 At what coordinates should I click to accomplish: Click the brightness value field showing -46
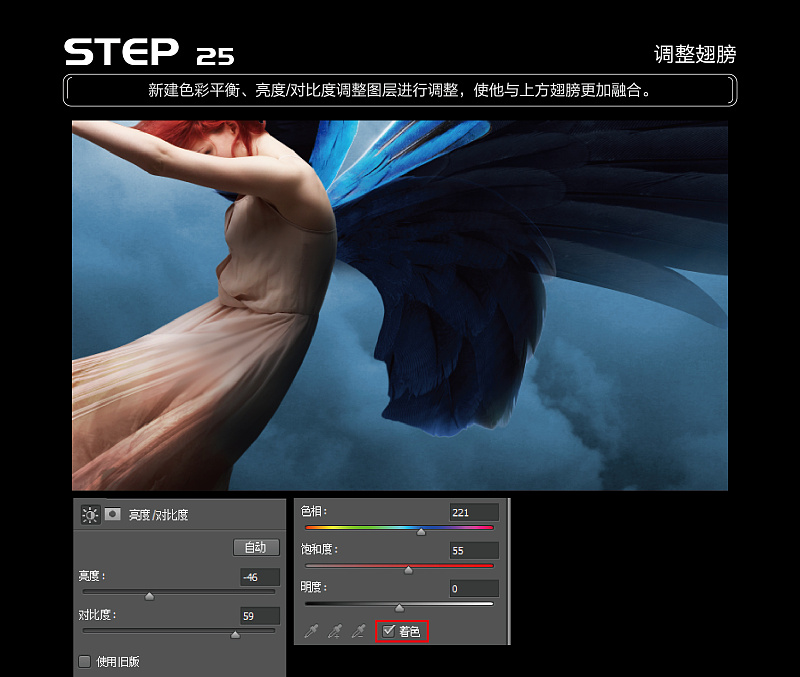(x=260, y=577)
